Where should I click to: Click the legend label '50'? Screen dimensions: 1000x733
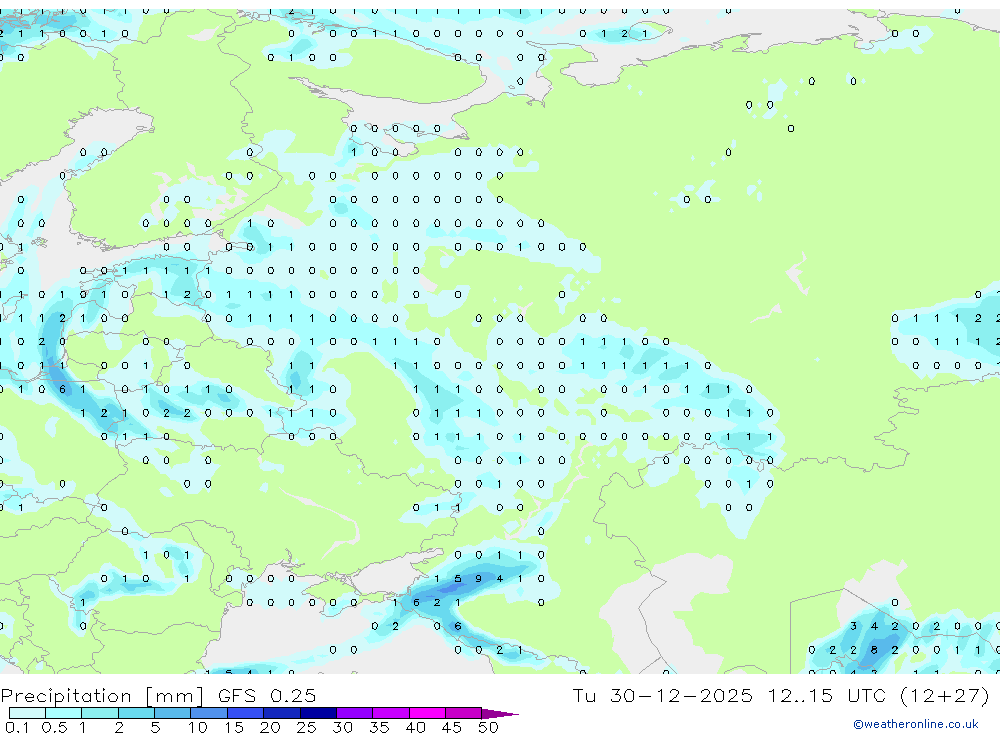pos(489,727)
